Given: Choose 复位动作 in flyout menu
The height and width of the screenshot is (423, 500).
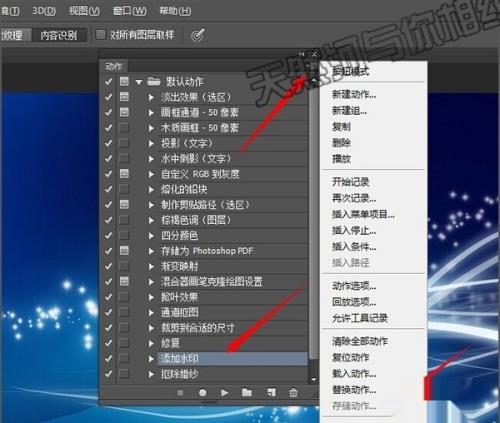Looking at the screenshot, I should 350,357.
